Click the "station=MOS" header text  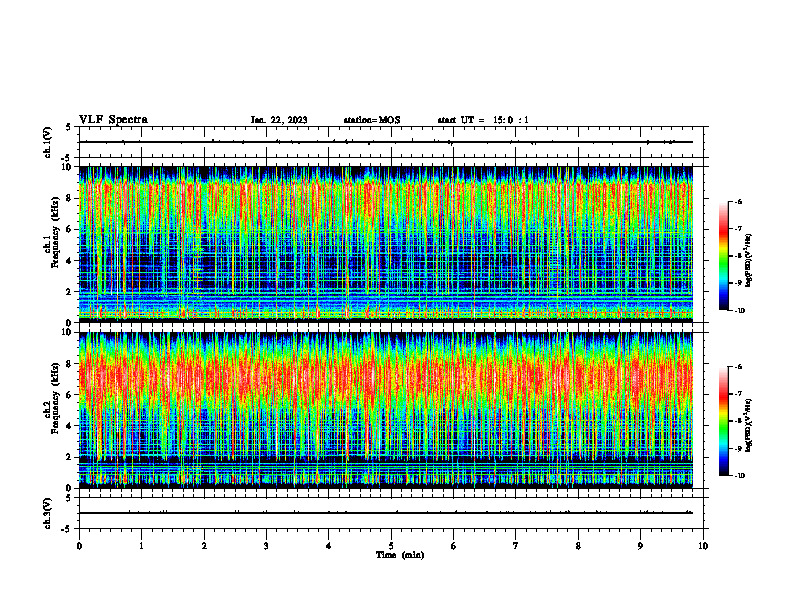[x=372, y=120]
